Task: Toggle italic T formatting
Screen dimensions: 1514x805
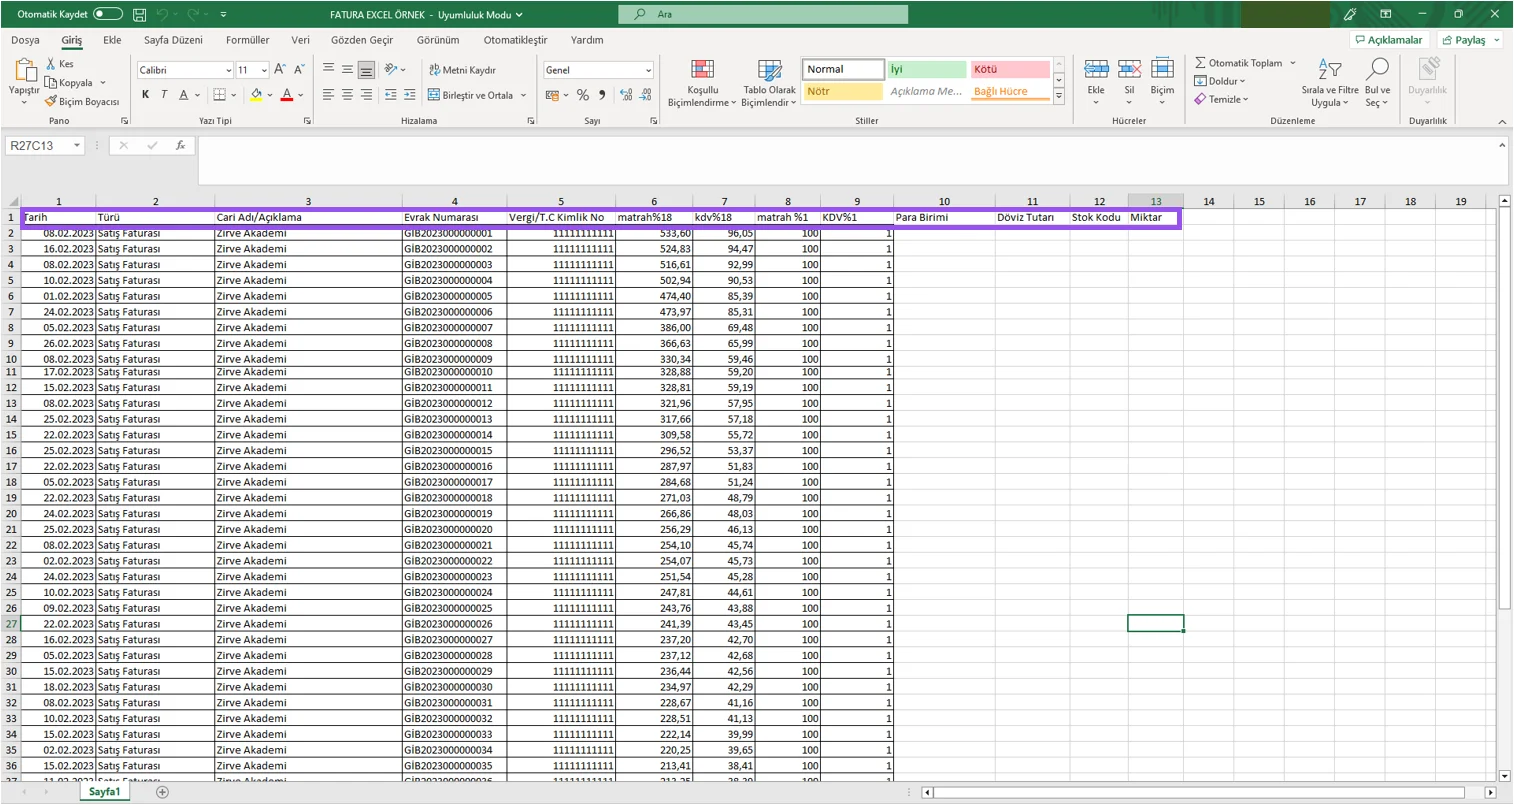Action: (164, 95)
